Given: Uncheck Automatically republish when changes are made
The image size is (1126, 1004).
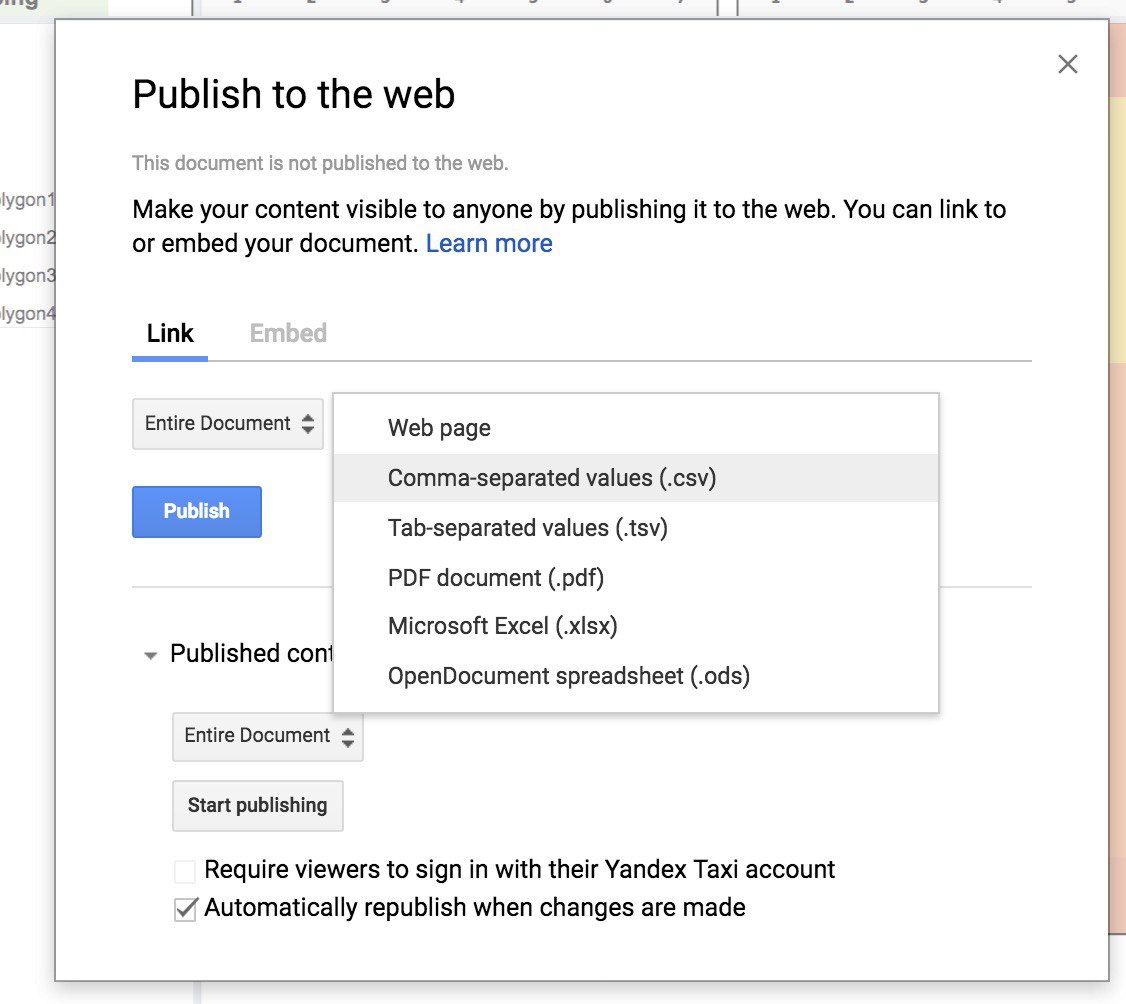Looking at the screenshot, I should [x=185, y=909].
